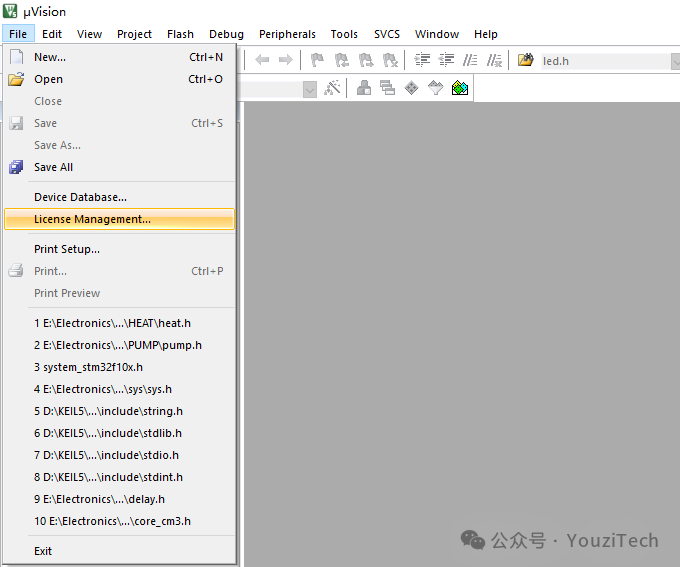
Task: Open the Debug menu
Action: 226,34
